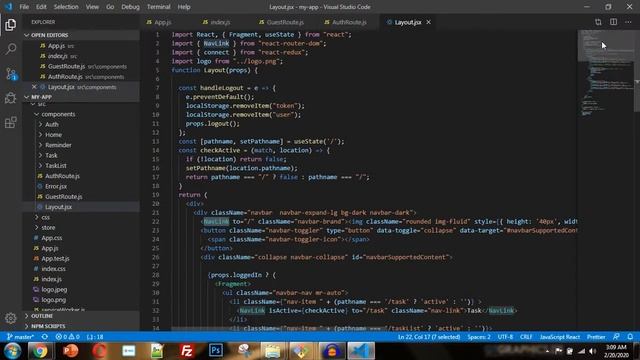Close the Layout.jsx editor tab
640x360 pixels.
429,22
